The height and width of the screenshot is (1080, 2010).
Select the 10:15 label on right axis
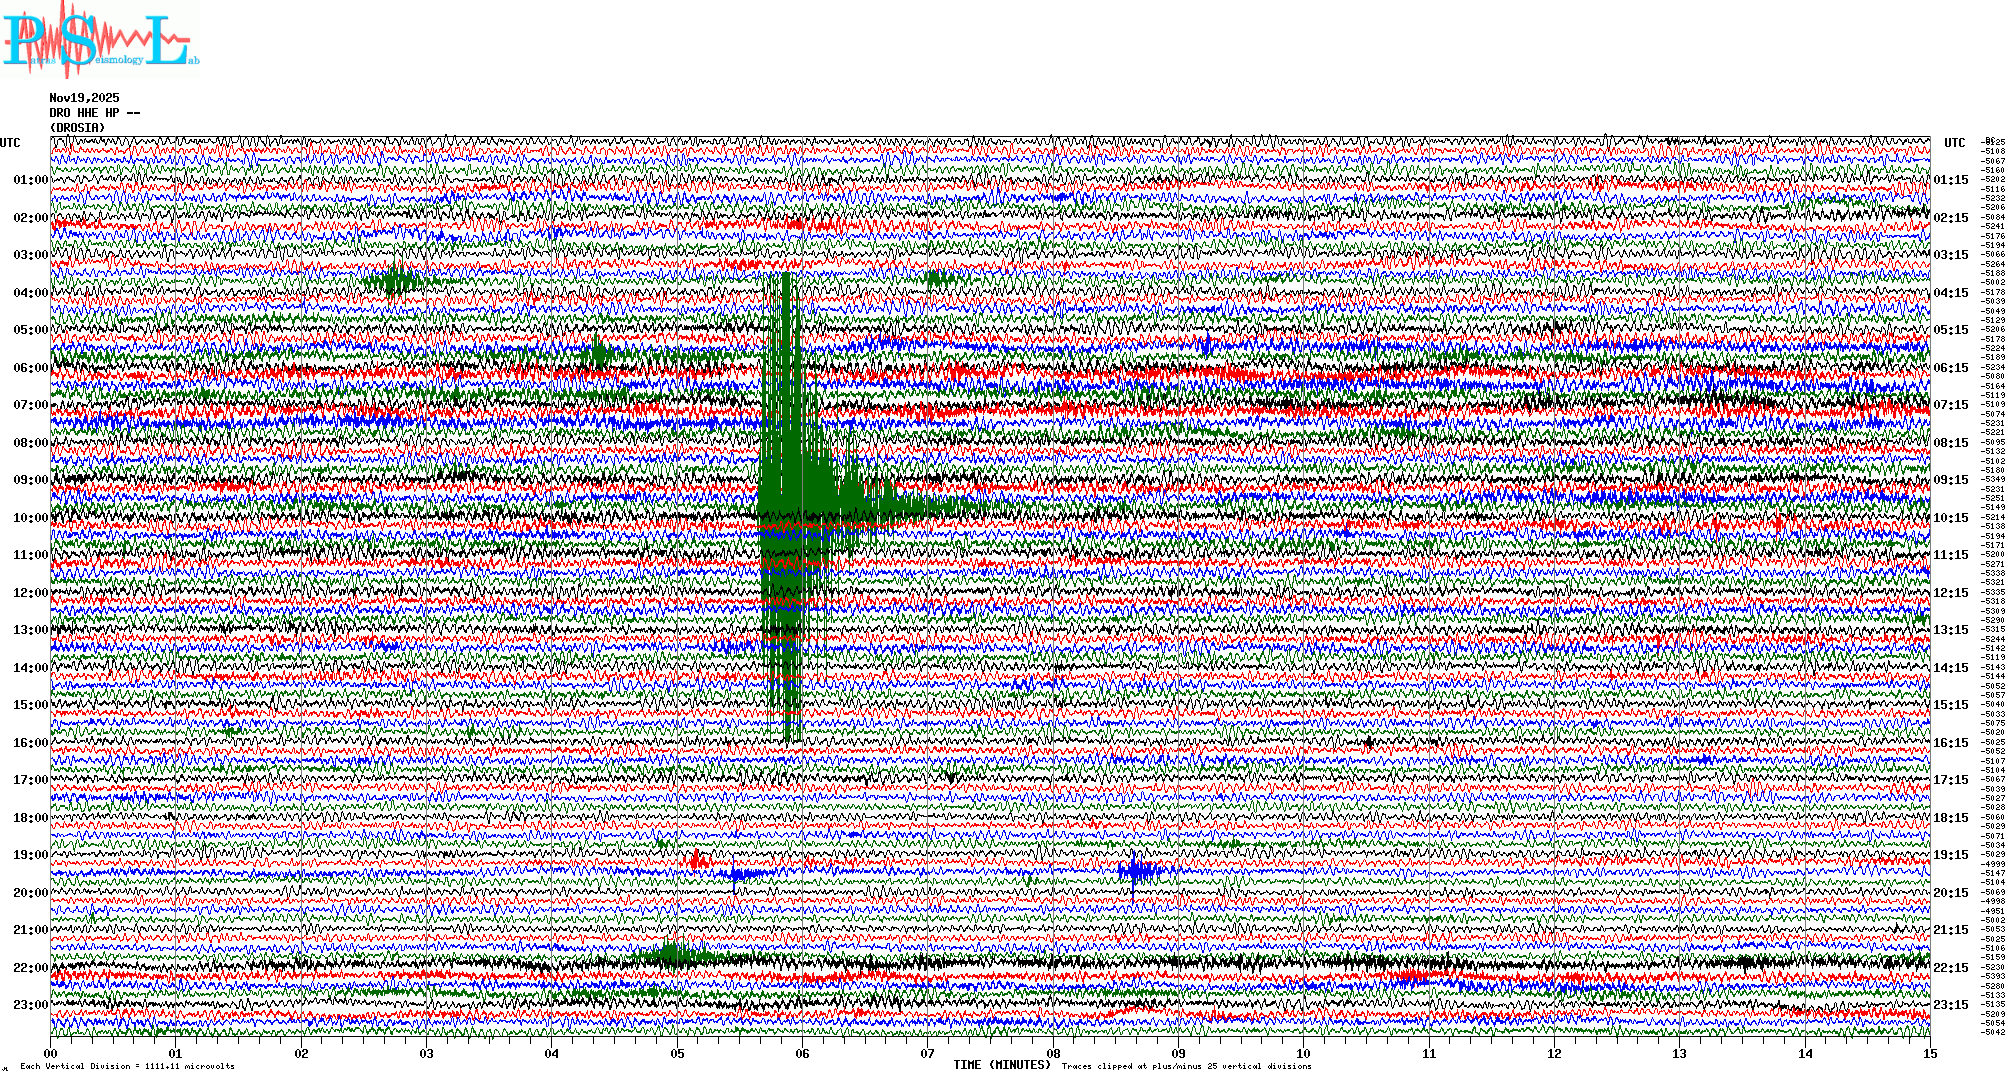[x=1950, y=518]
